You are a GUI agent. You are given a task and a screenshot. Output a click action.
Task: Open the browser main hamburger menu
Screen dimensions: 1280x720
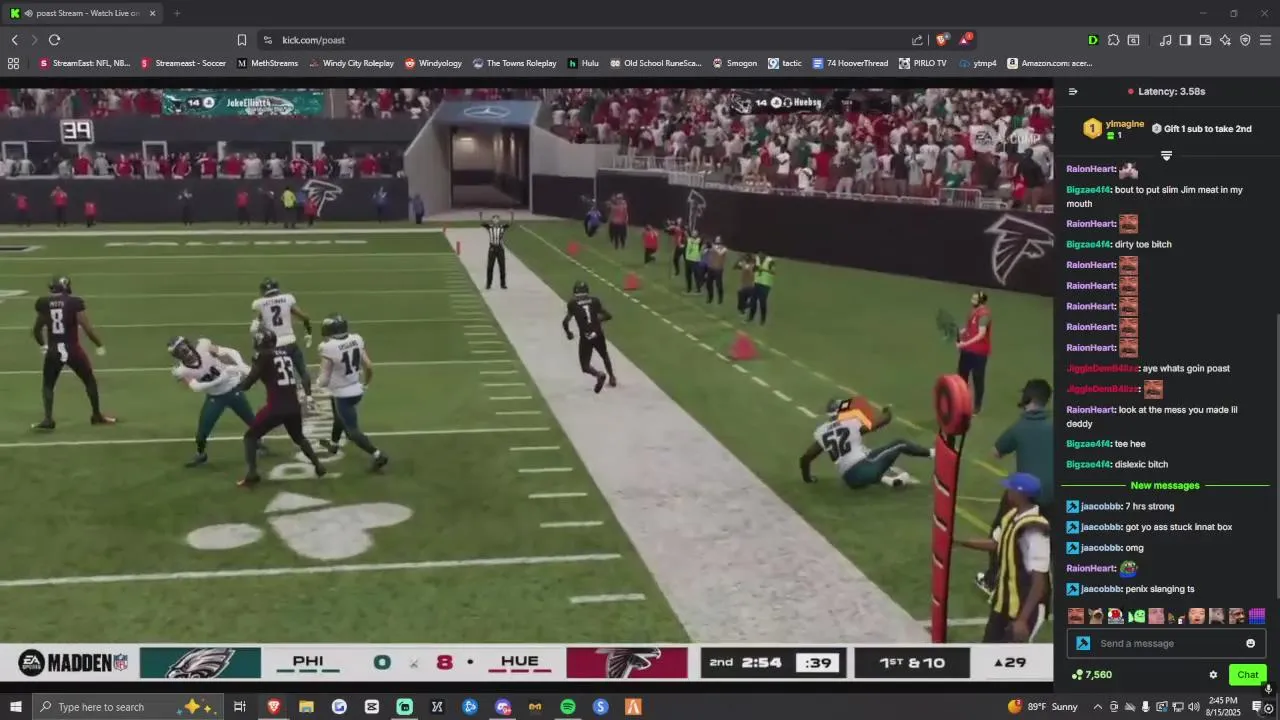click(x=1265, y=40)
